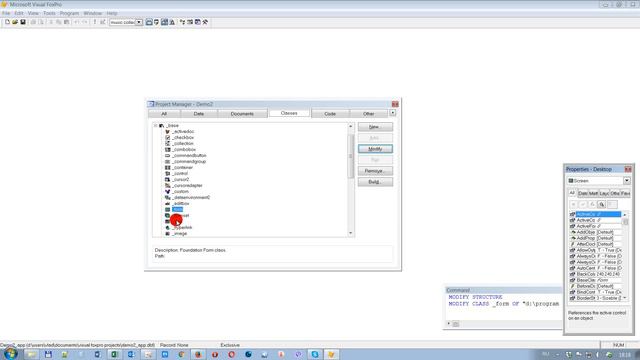Click the class tree scrollbar down arrow
640x360 pixels.
351,233
